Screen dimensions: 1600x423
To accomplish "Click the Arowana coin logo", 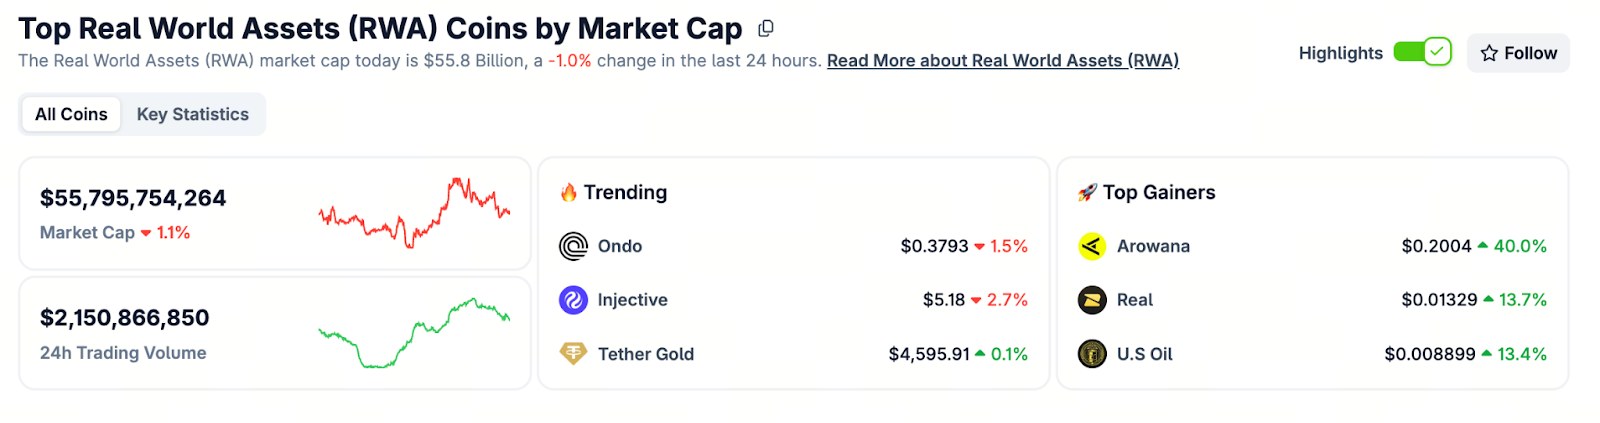I will (1092, 246).
